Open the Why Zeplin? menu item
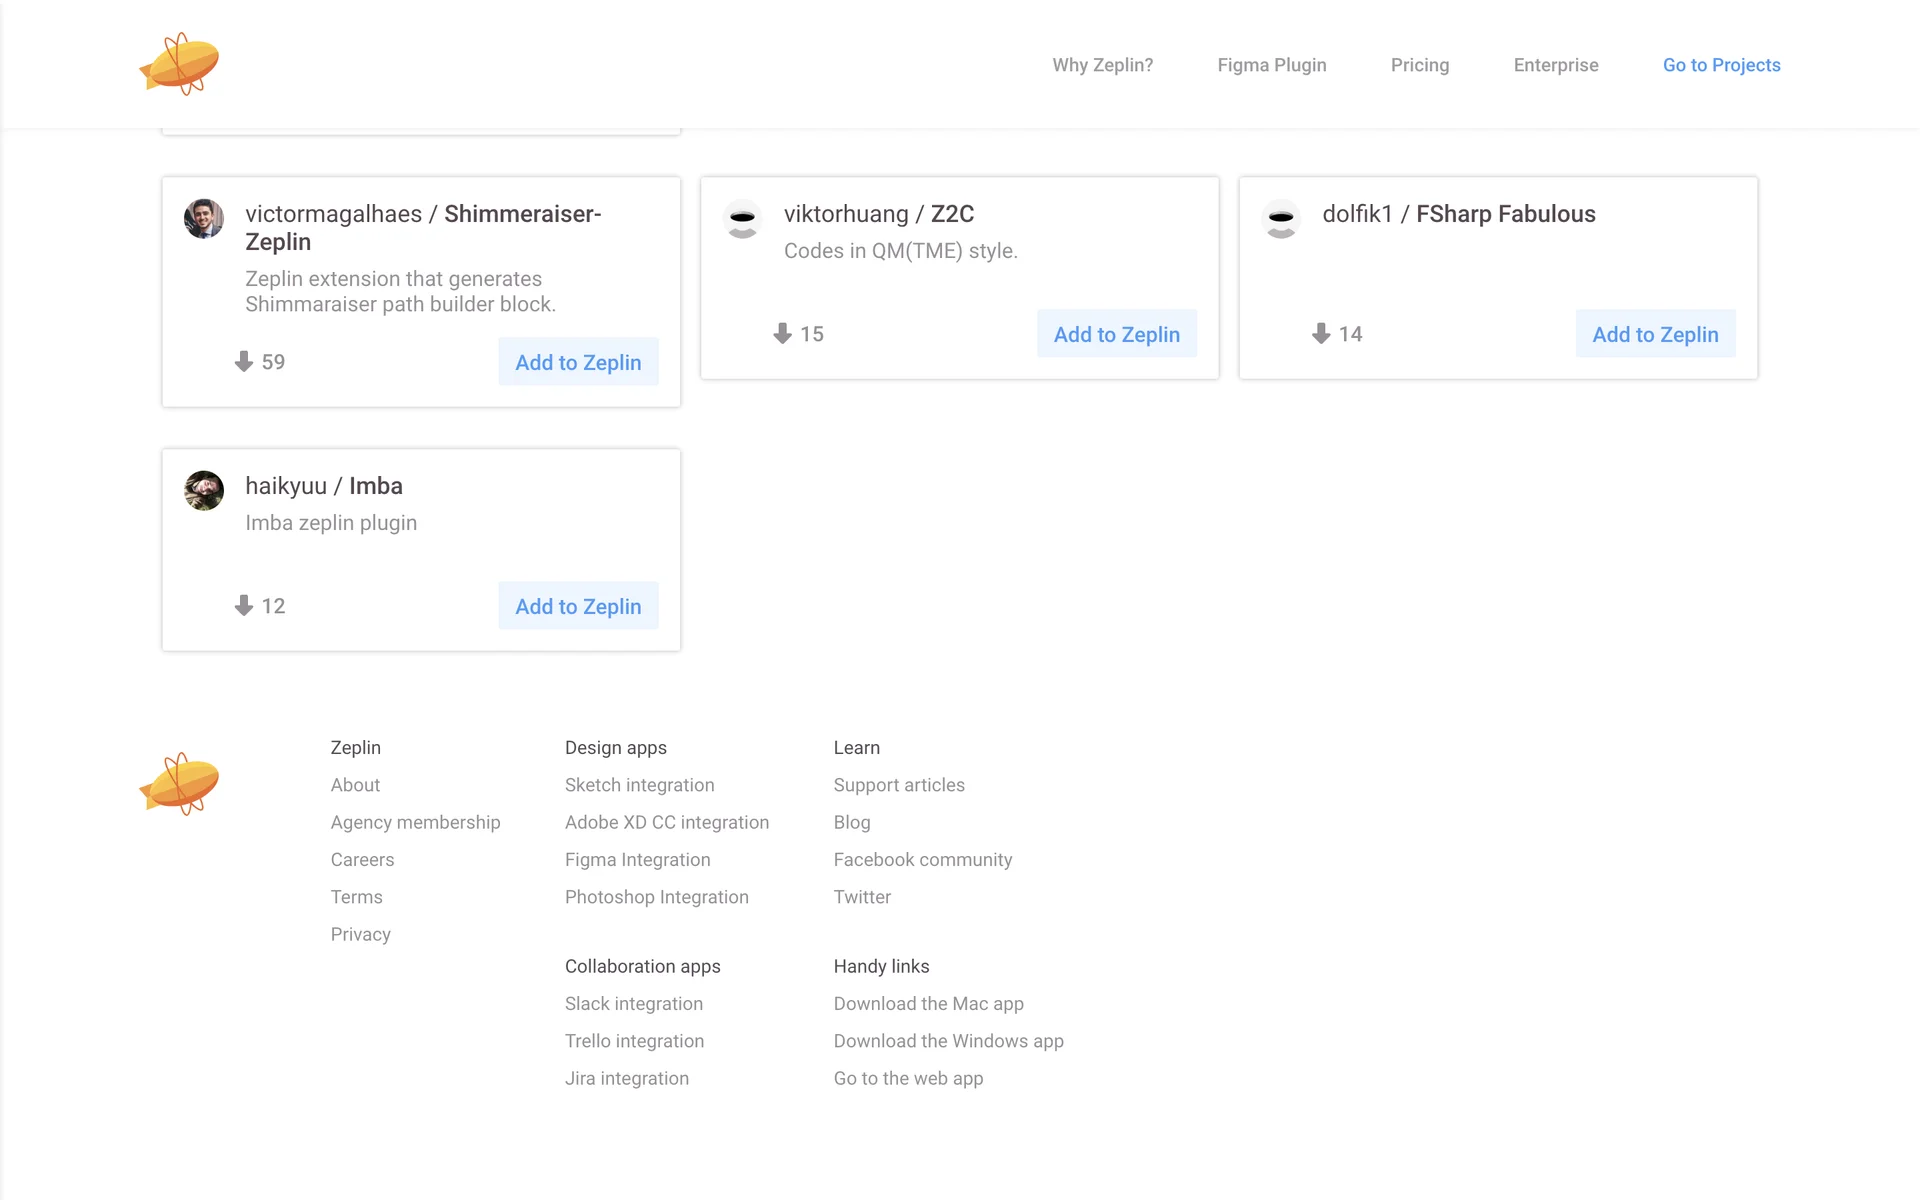Image resolution: width=1920 pixels, height=1200 pixels. (1102, 65)
